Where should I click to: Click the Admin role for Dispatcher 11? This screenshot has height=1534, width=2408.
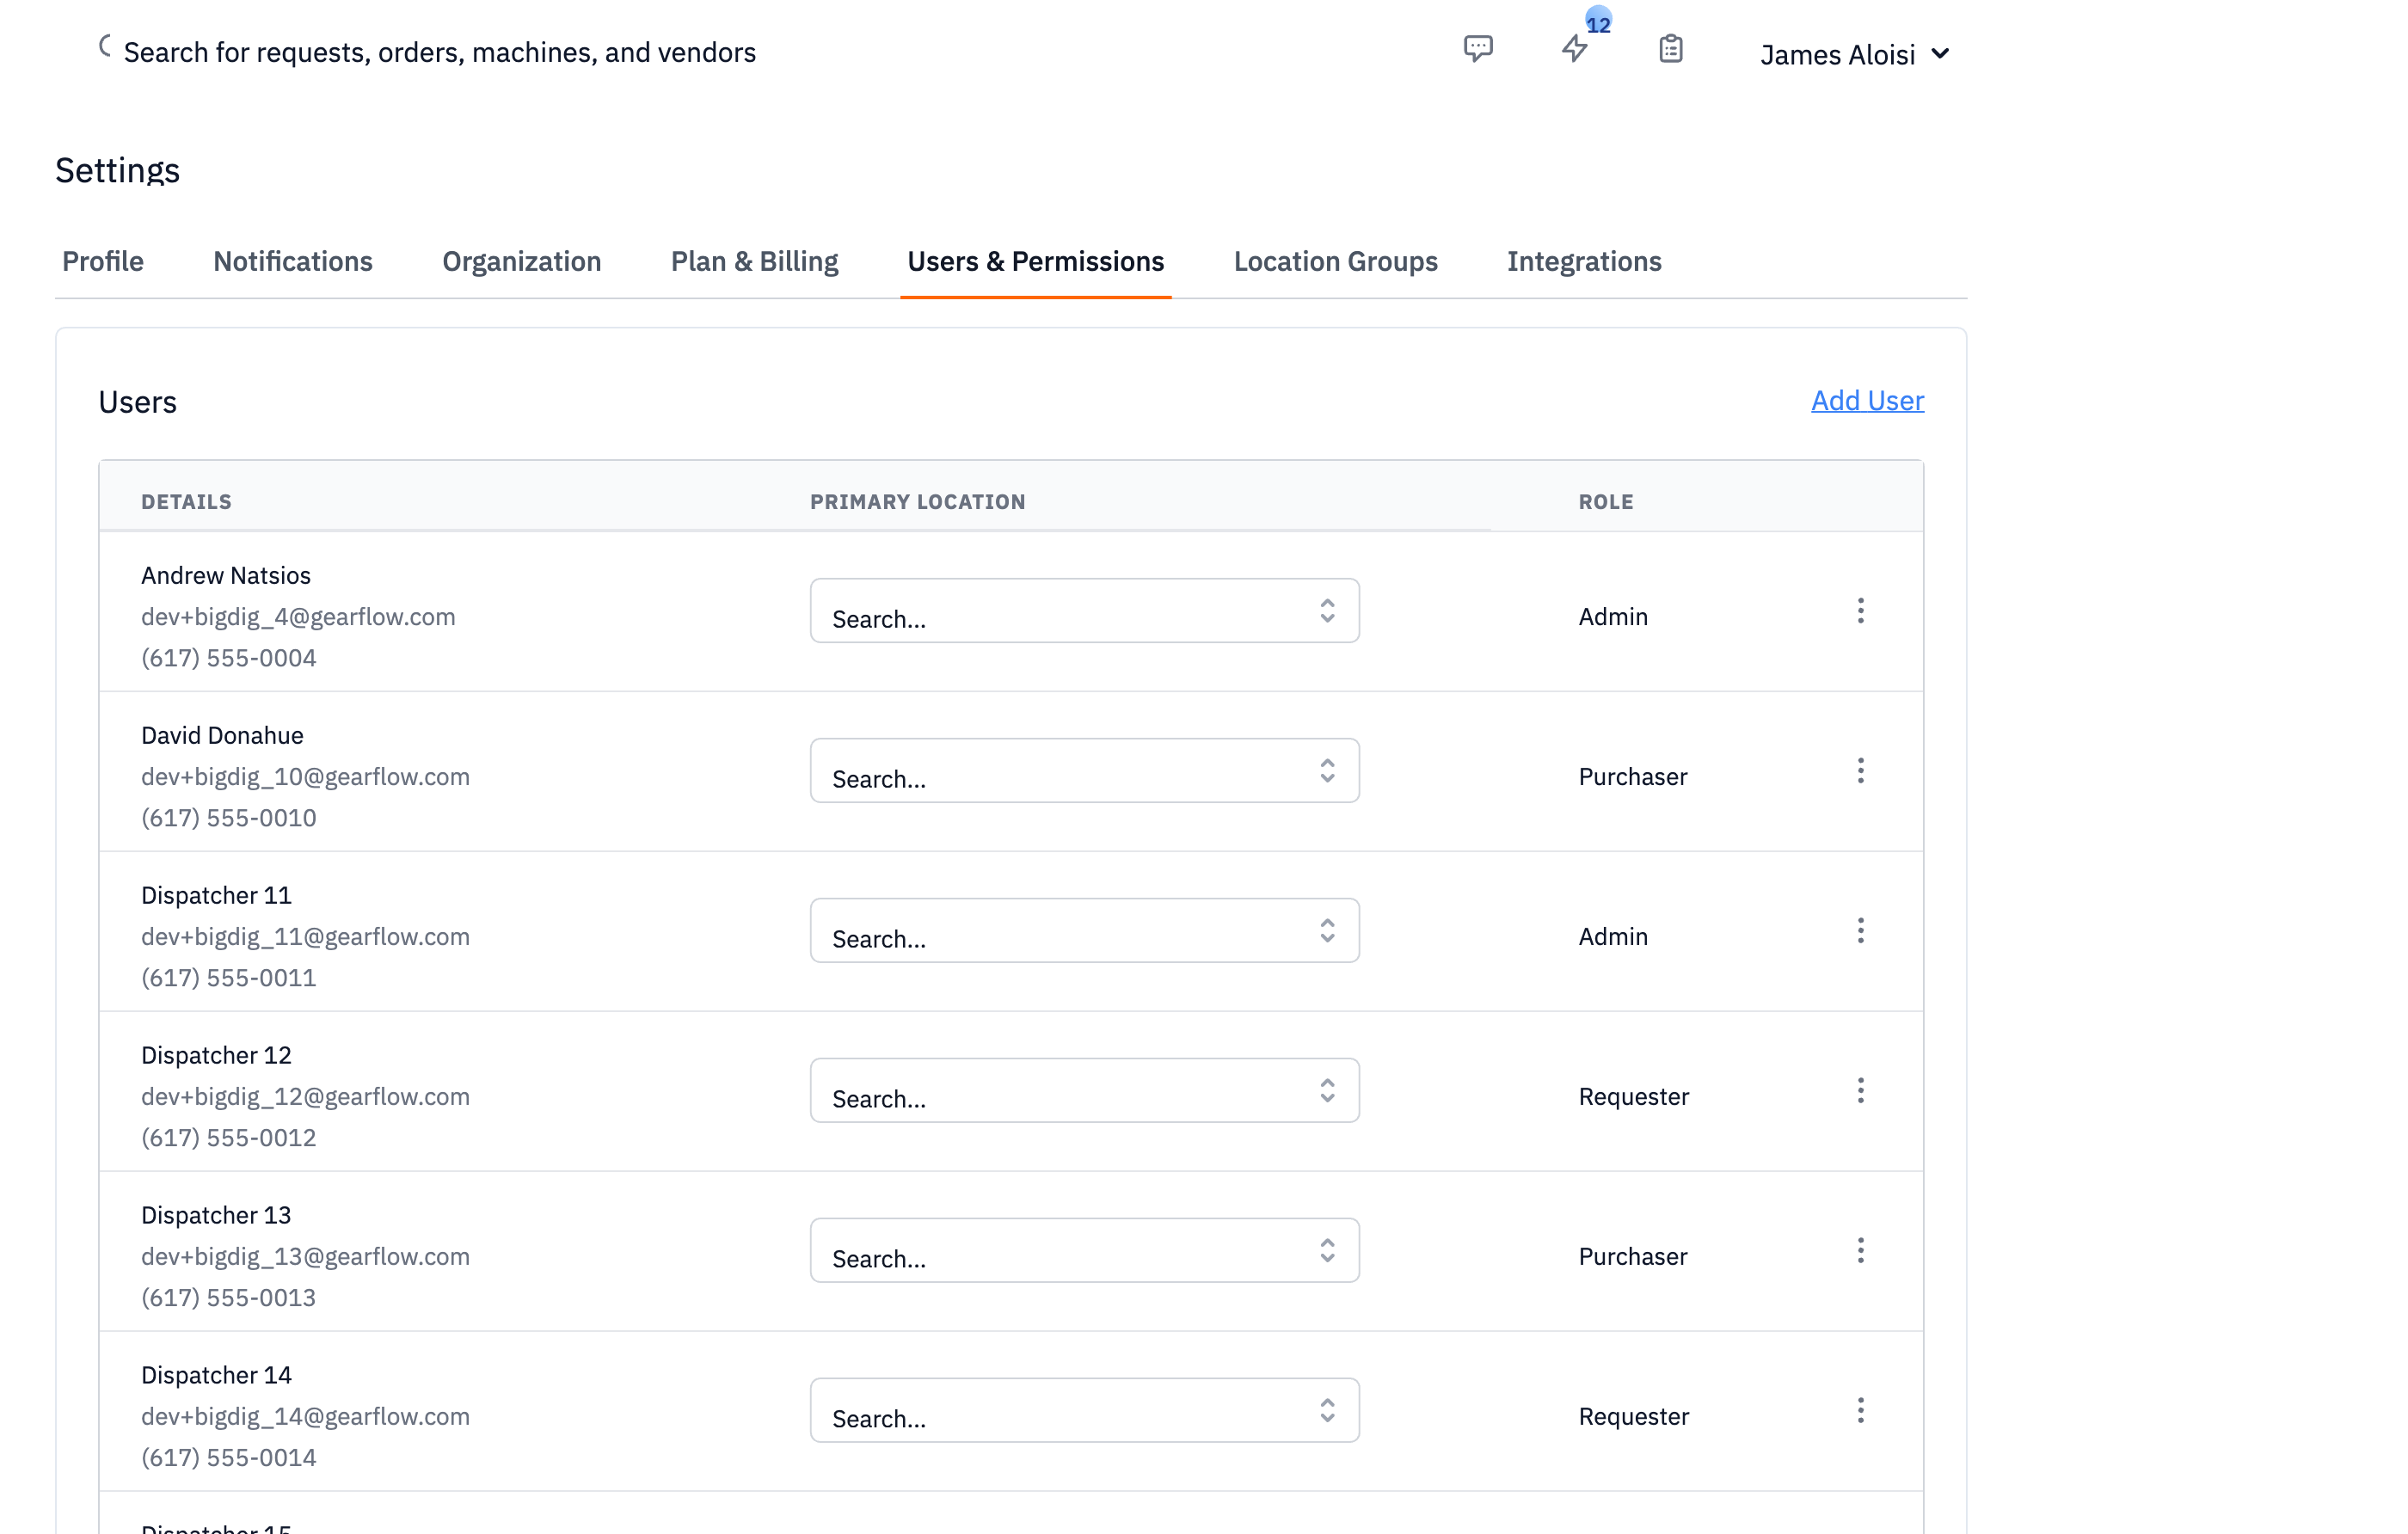coord(1613,937)
